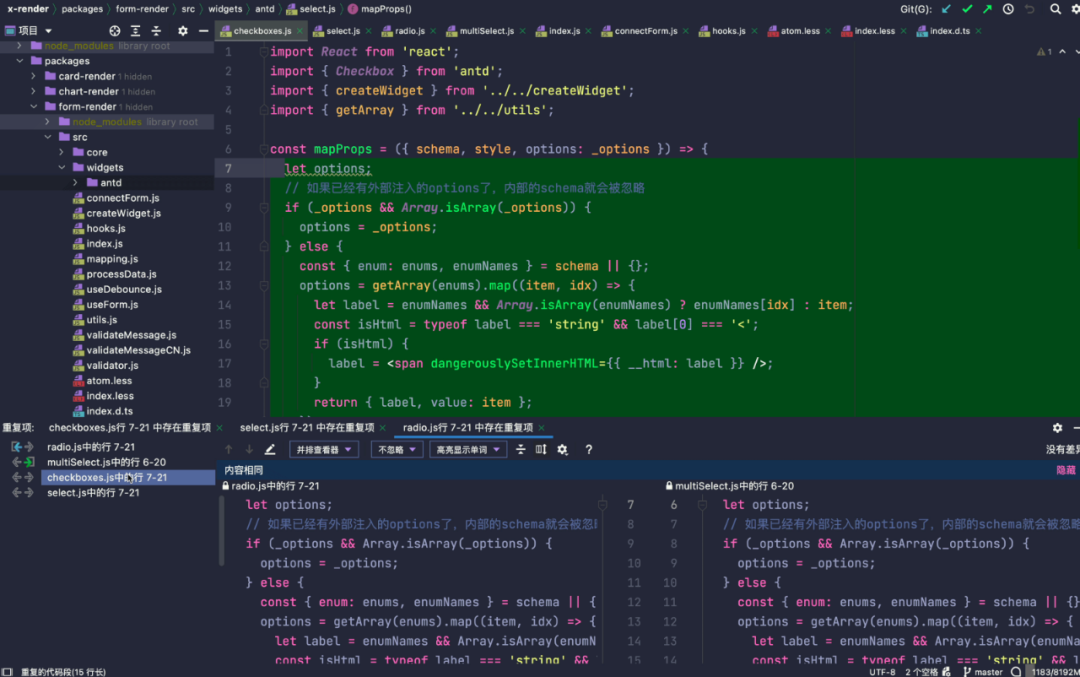Collapse all in the project panel

(x=156, y=30)
